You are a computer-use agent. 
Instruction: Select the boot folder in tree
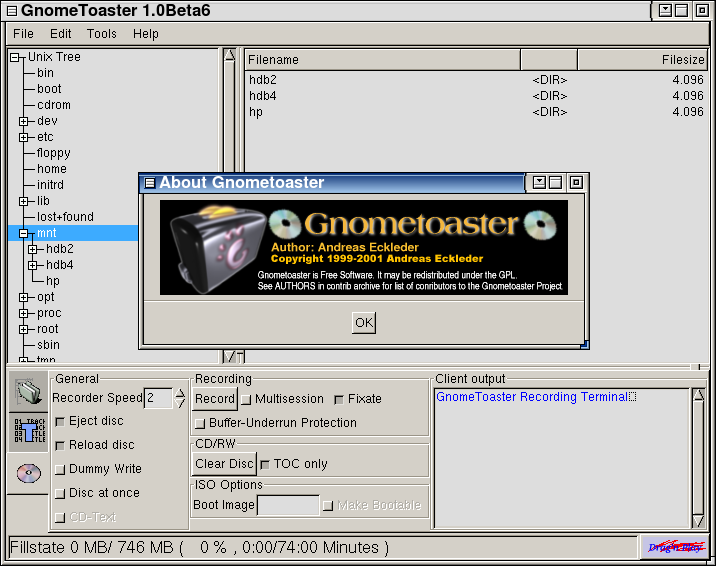[49, 89]
